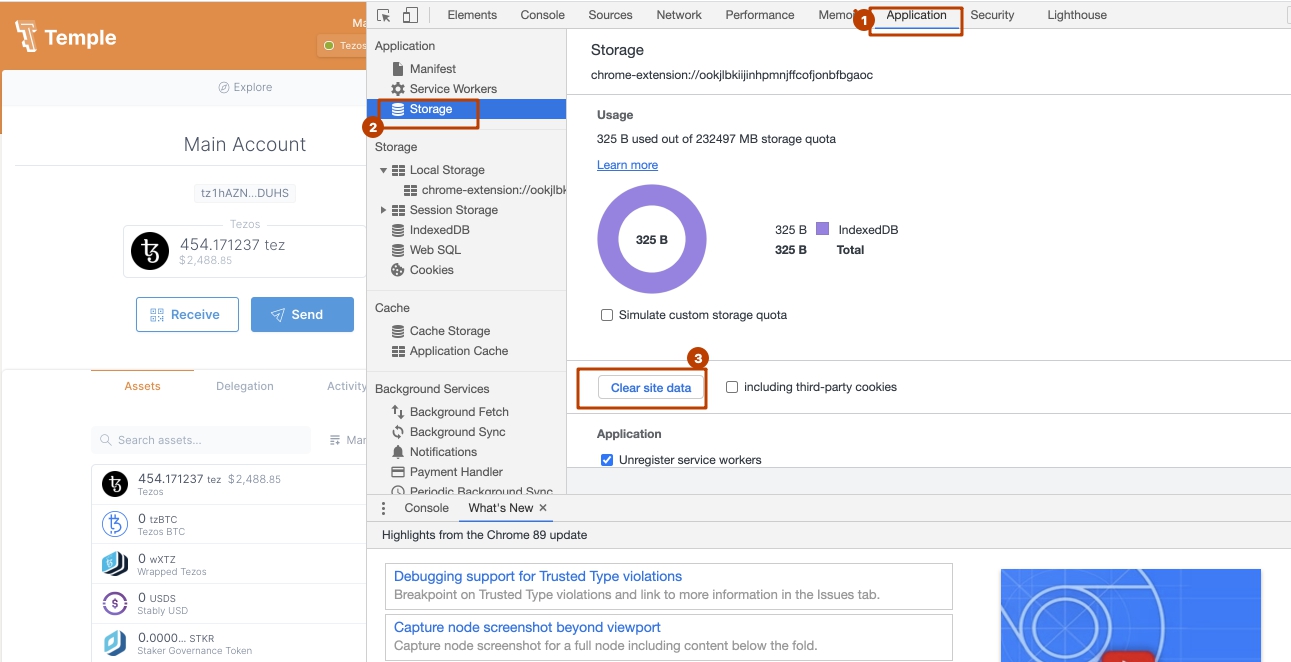Screen dimensions: 1291x662
Task: Select the chrome-extension Local Storage entry
Action: pos(485,190)
